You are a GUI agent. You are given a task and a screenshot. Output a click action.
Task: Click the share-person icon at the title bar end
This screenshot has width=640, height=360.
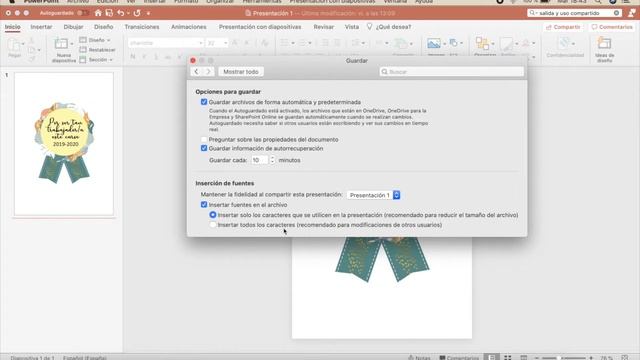coord(632,13)
